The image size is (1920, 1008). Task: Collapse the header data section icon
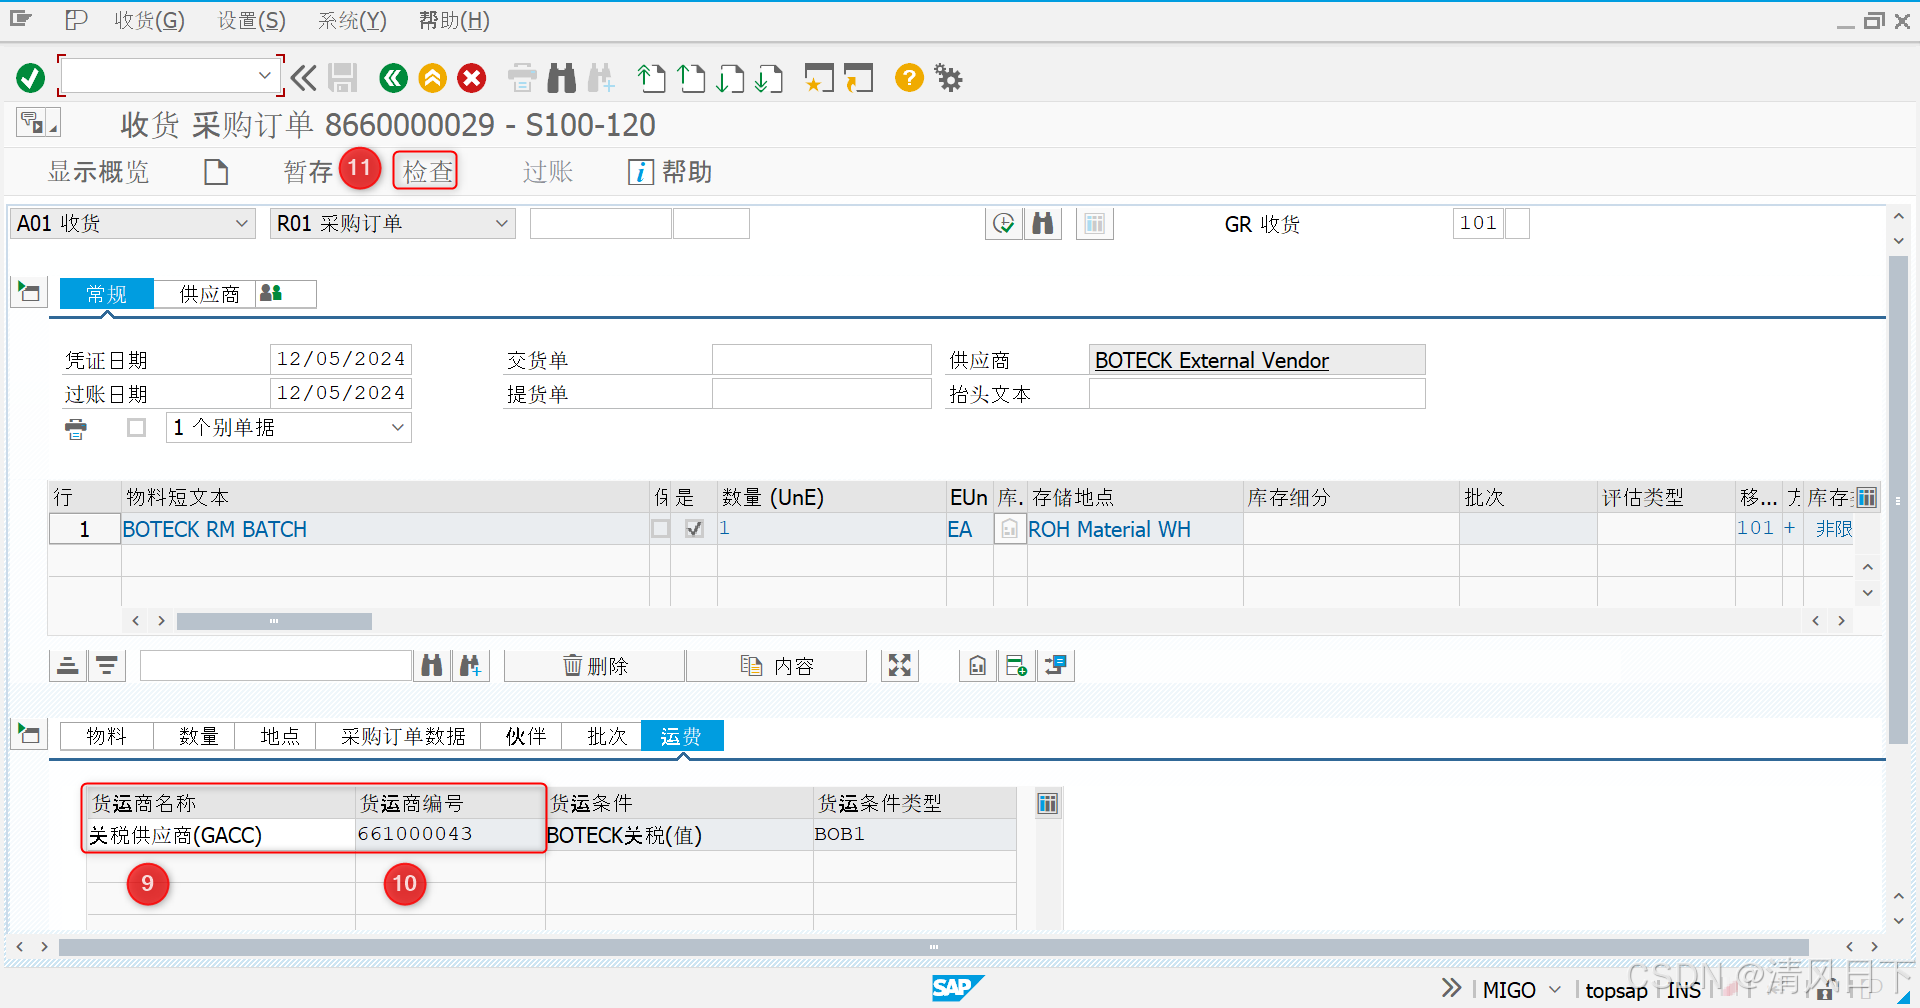pos(29,293)
